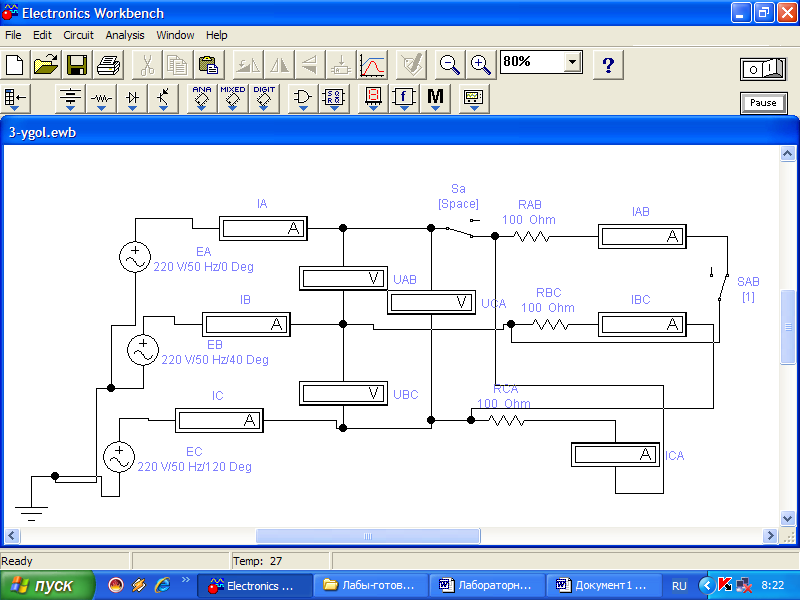Open component properties icon
This screenshot has height=600, width=800.
coord(411,65)
